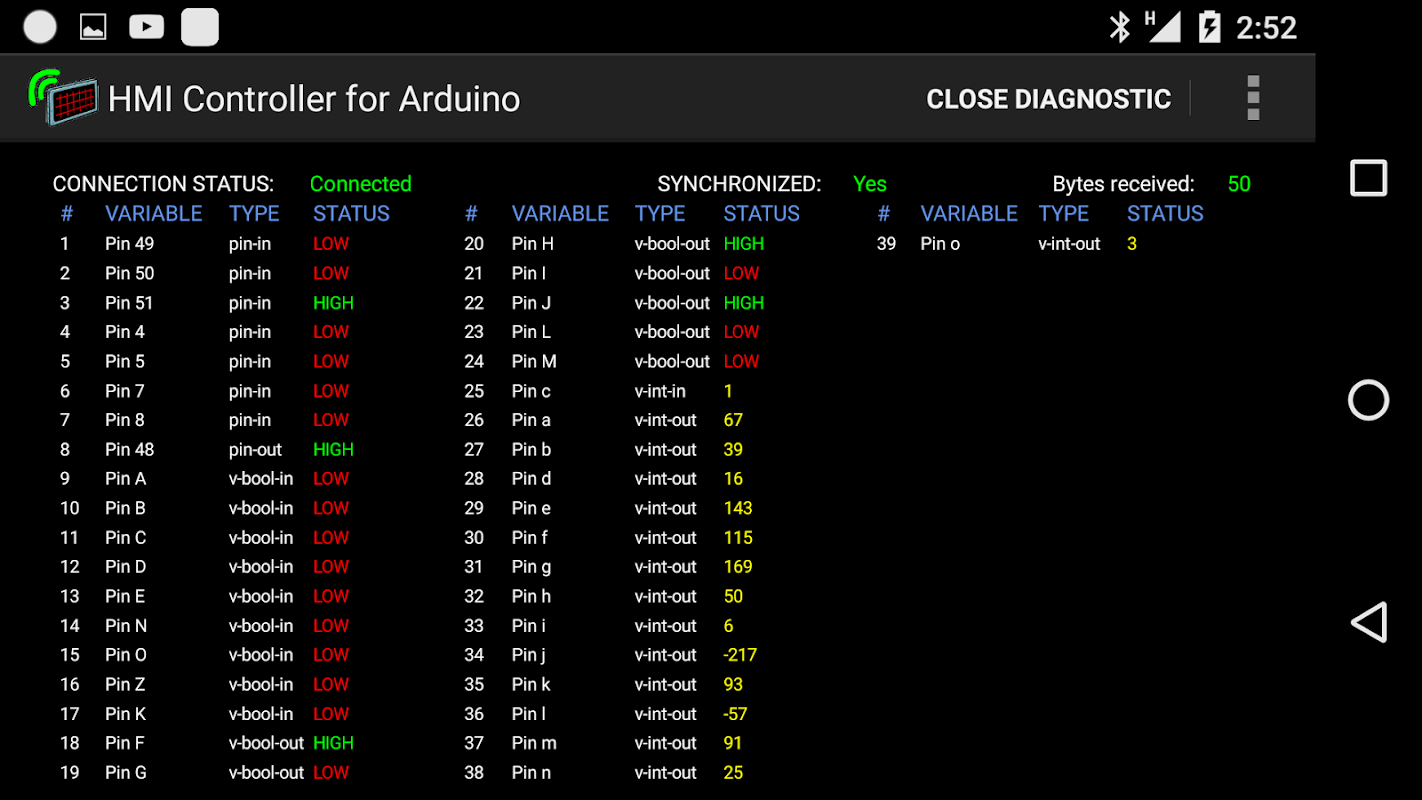This screenshot has height=800, width=1422.
Task: Select the Pin O variable in row 15
Action: pos(126,655)
